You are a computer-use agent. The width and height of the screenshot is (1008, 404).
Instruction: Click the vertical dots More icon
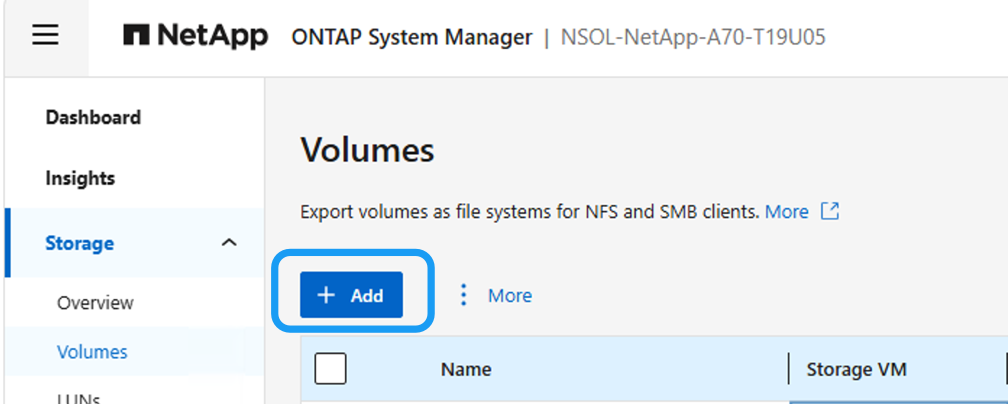coord(463,295)
